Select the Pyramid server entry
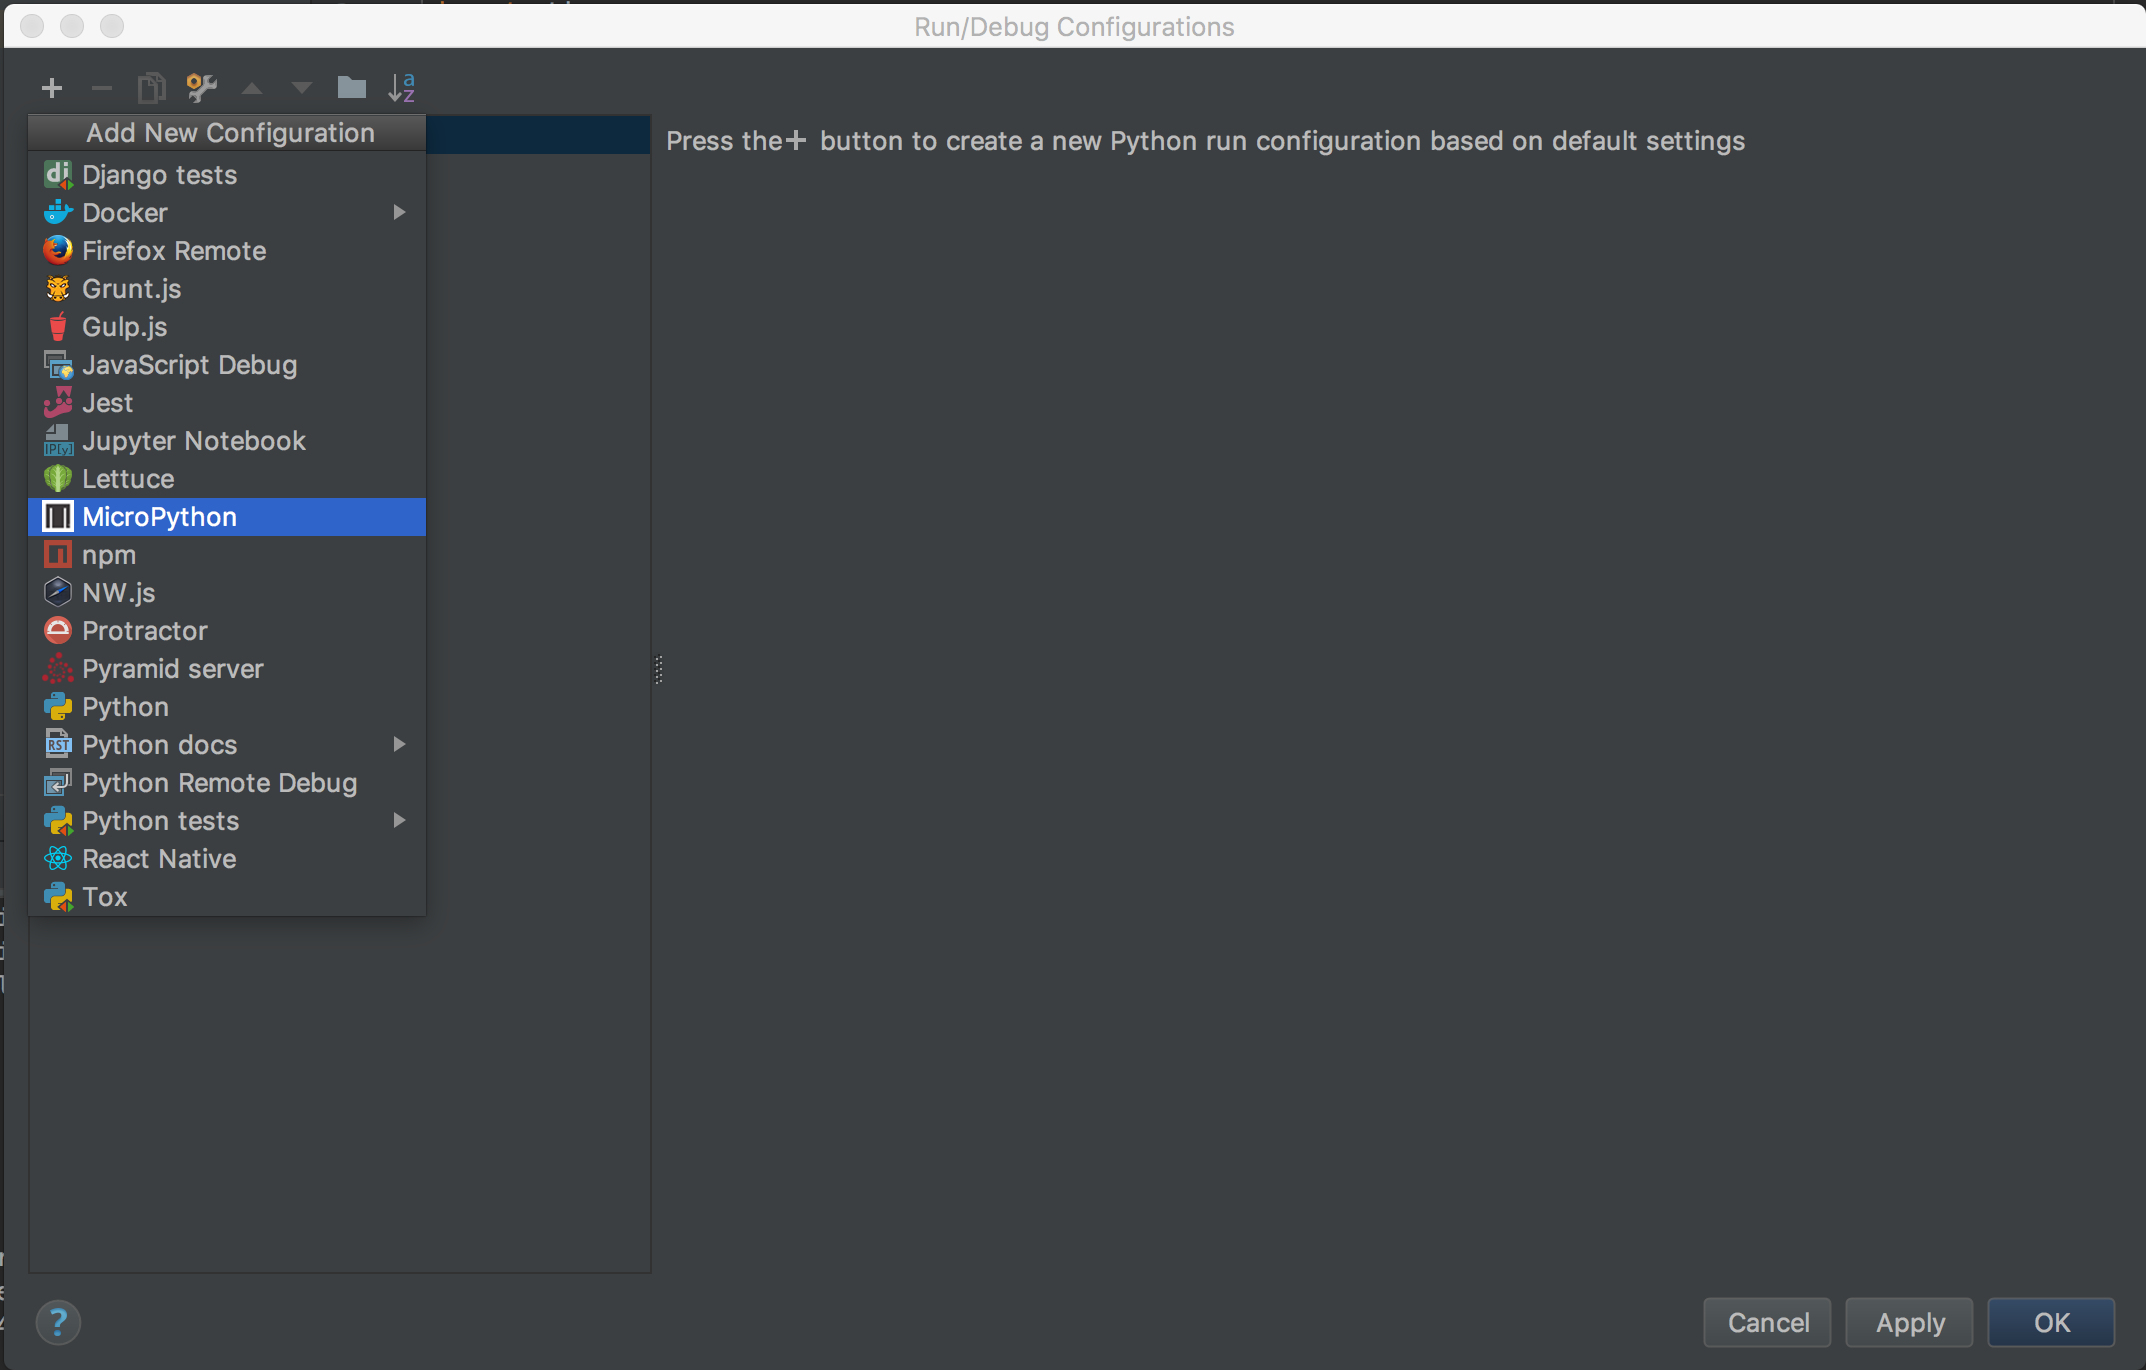 172,669
